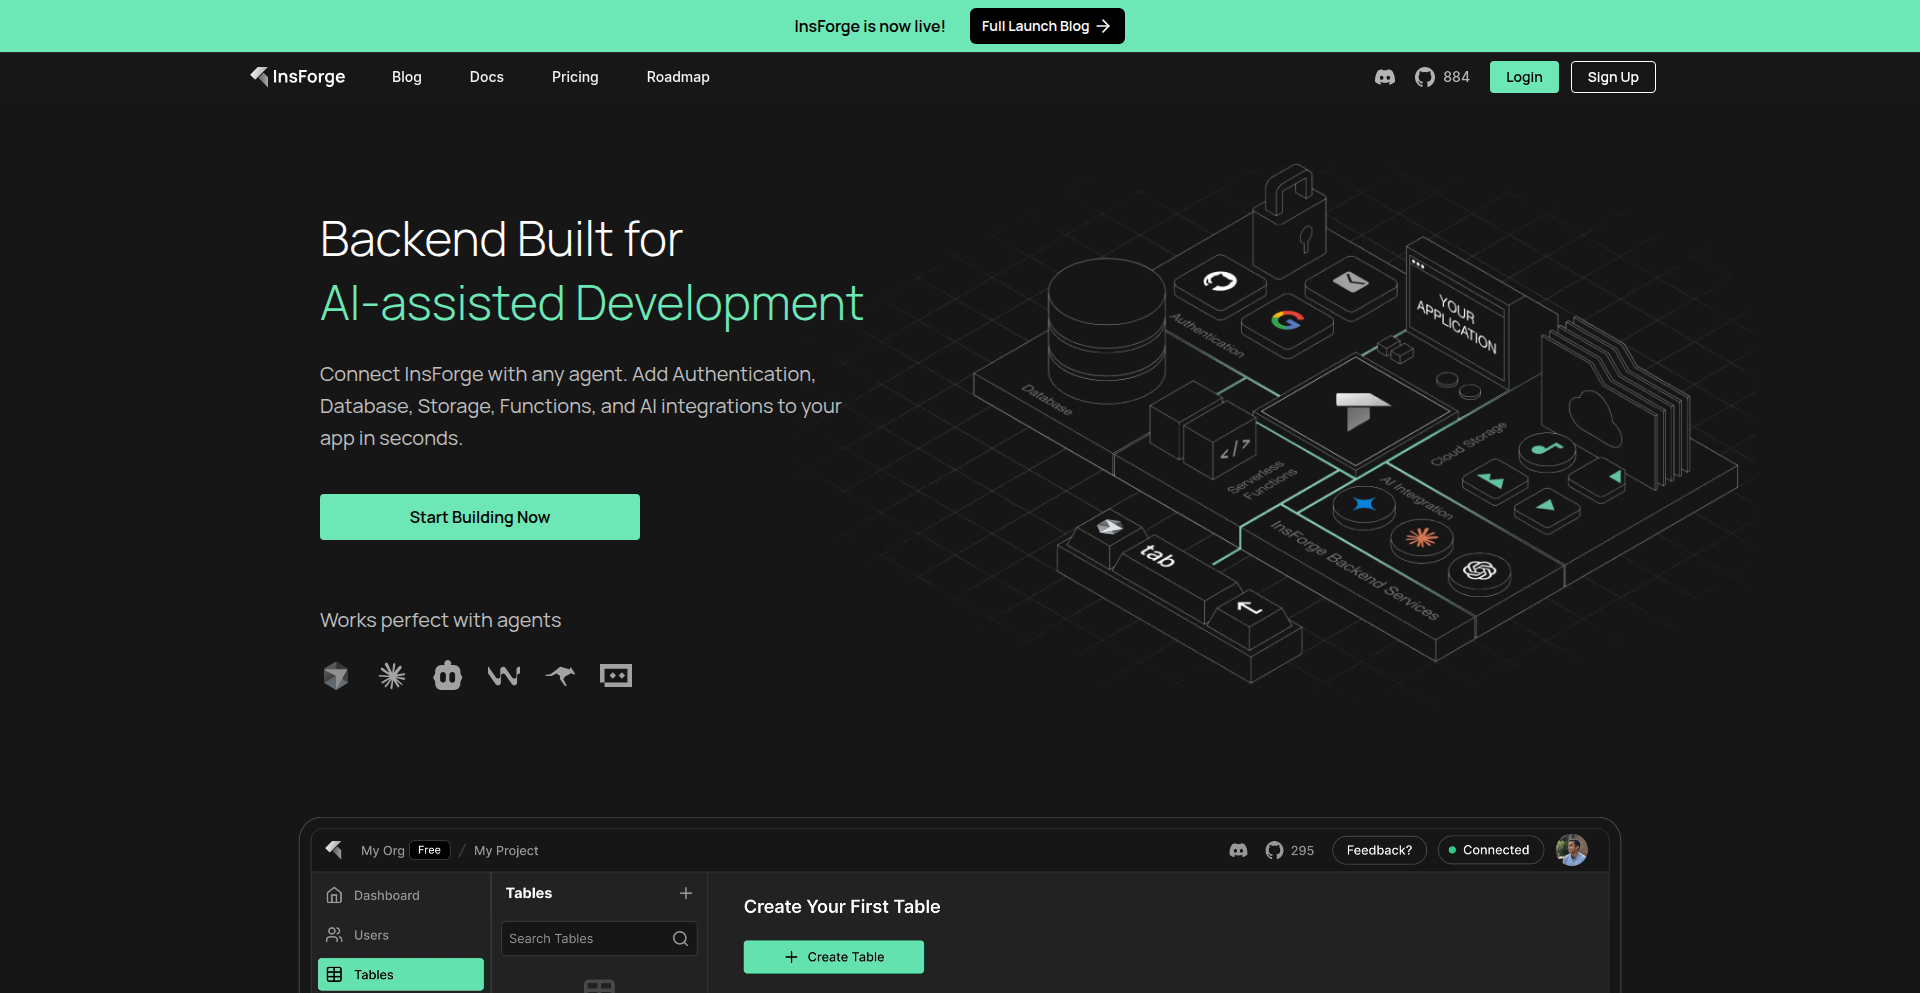Click the magnifier icon in Search Tables
This screenshot has height=993, width=1920.
[x=680, y=939]
